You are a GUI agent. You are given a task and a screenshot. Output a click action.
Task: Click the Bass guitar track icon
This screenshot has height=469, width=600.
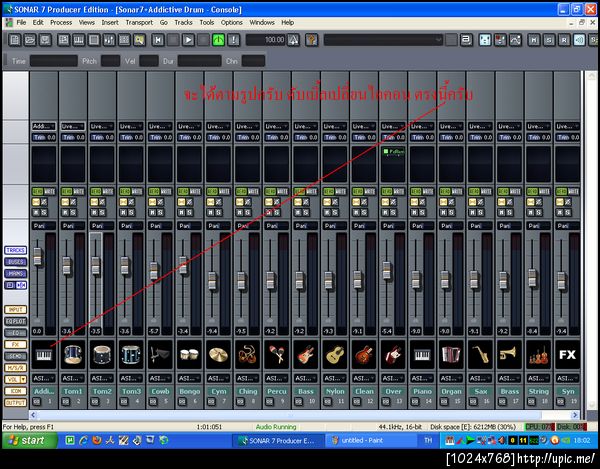[306, 354]
